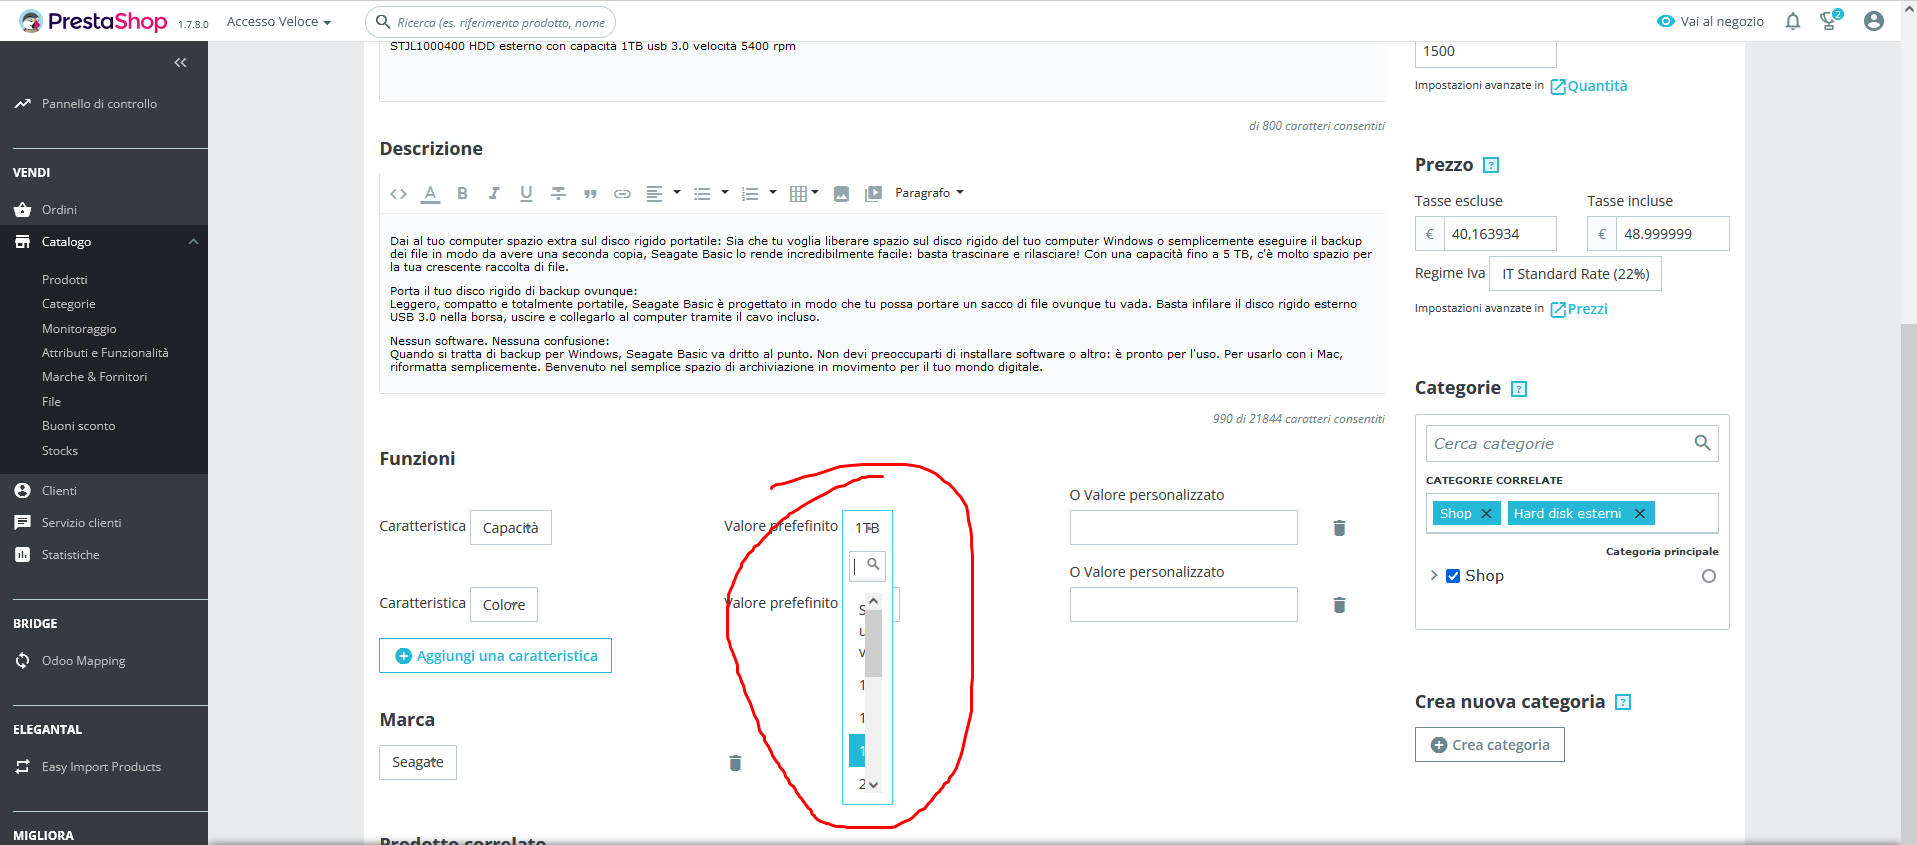Insert media video into description
This screenshot has width=1917, height=845.
[873, 194]
